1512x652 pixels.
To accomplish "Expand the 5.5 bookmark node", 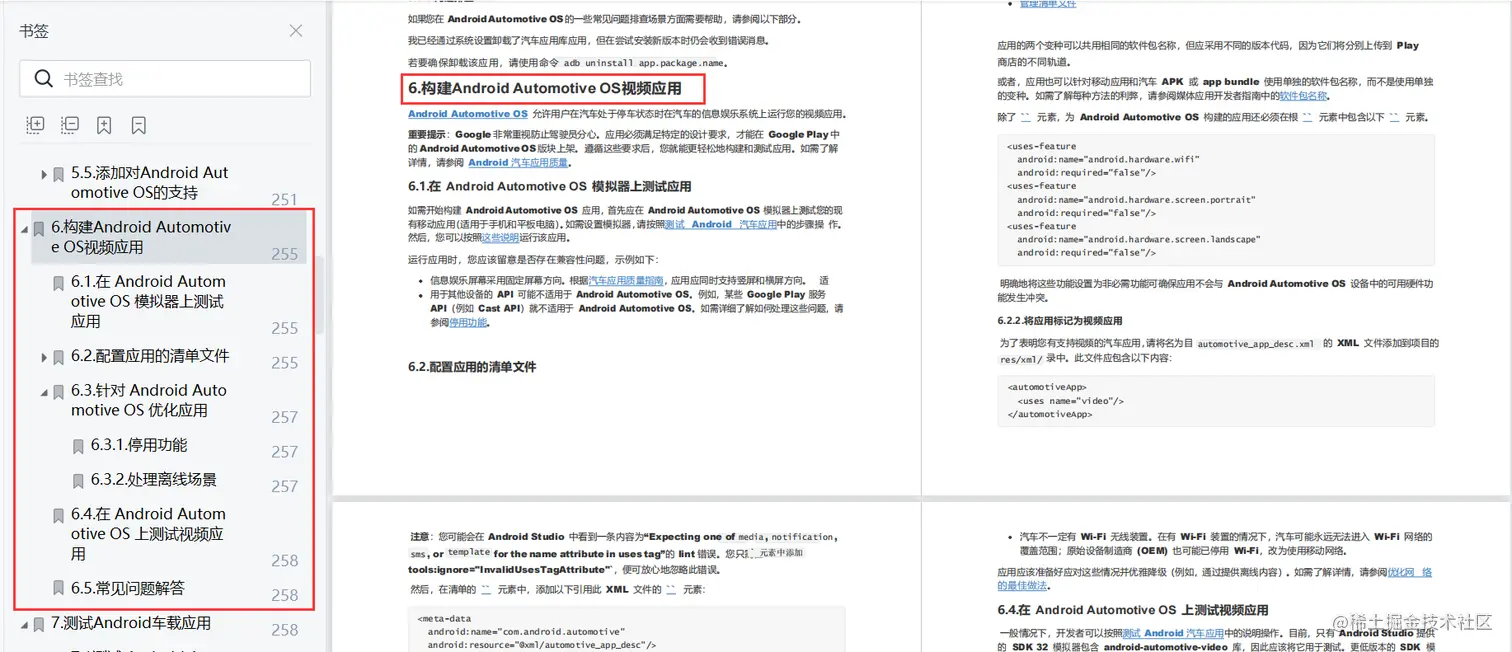I will click(44, 174).
